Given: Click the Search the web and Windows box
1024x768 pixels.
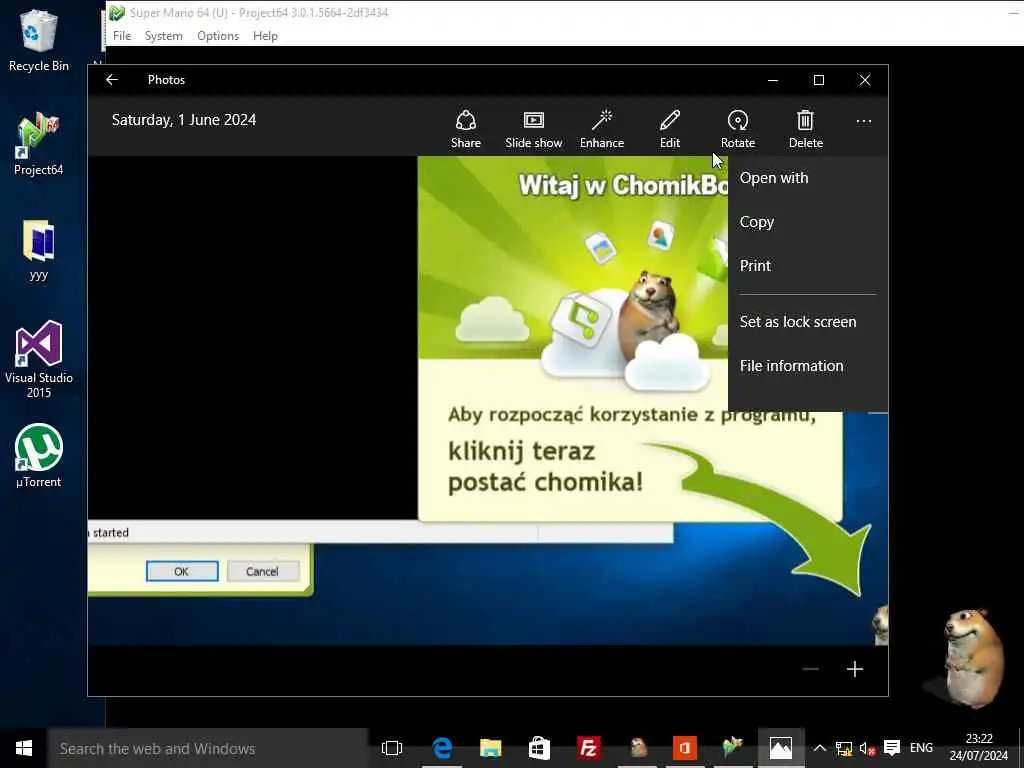Looking at the screenshot, I should (x=208, y=748).
